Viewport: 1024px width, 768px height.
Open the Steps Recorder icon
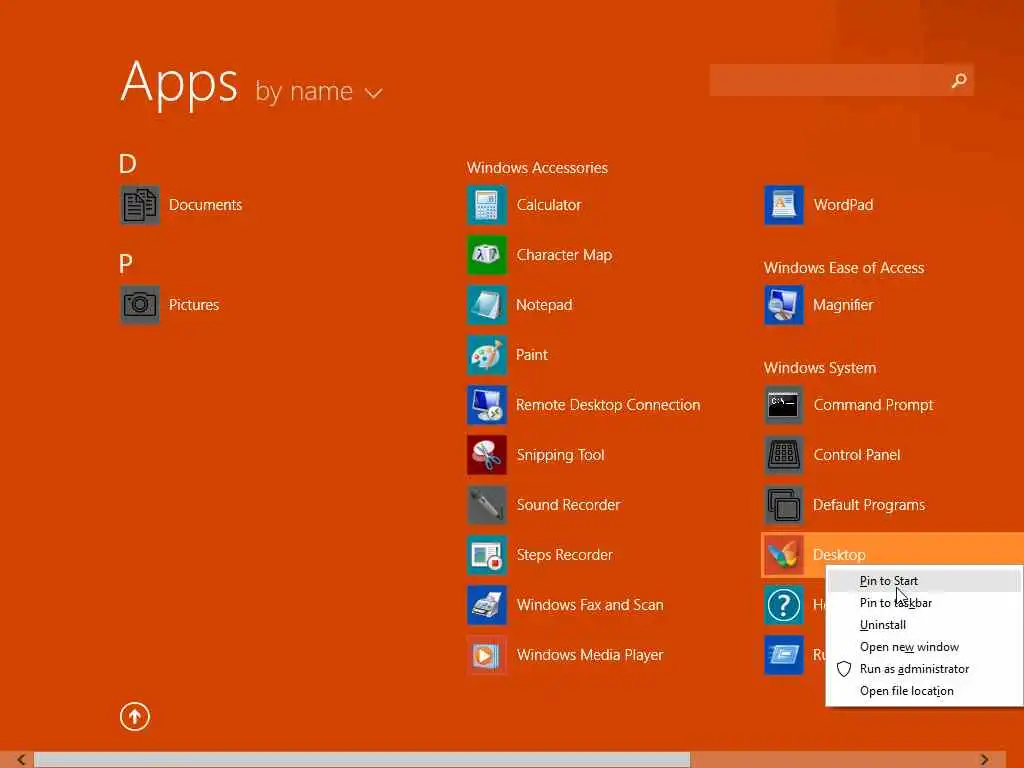tap(487, 555)
